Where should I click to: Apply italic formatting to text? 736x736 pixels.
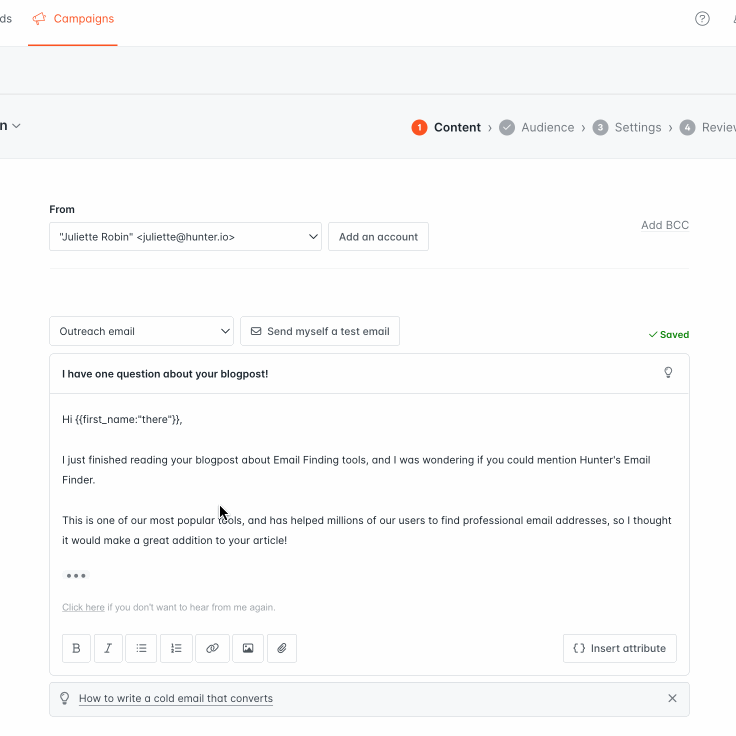[x=108, y=648]
